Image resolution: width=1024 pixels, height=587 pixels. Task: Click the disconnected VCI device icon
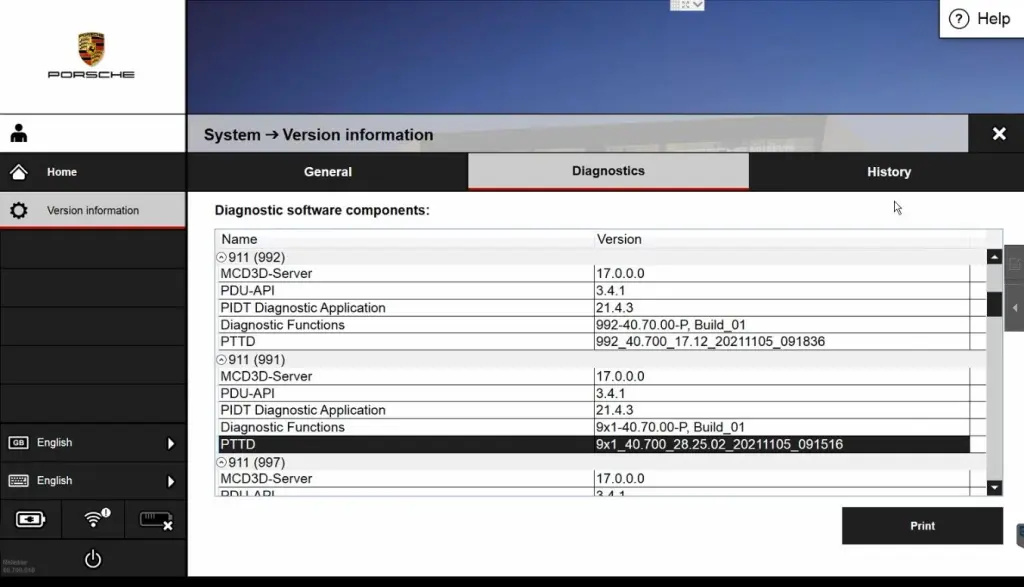pyautogui.click(x=155, y=519)
